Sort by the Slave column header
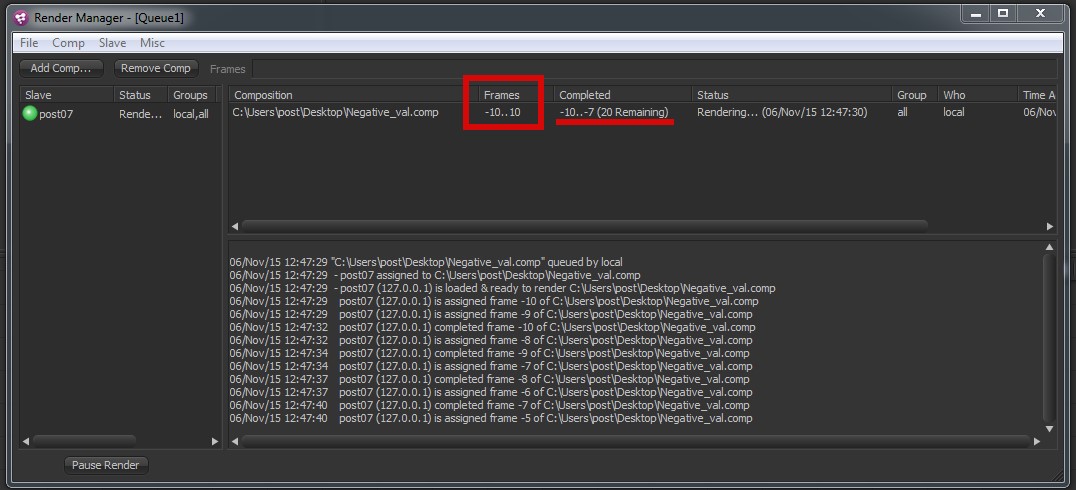Screen dimensions: 1076x490 [67, 95]
